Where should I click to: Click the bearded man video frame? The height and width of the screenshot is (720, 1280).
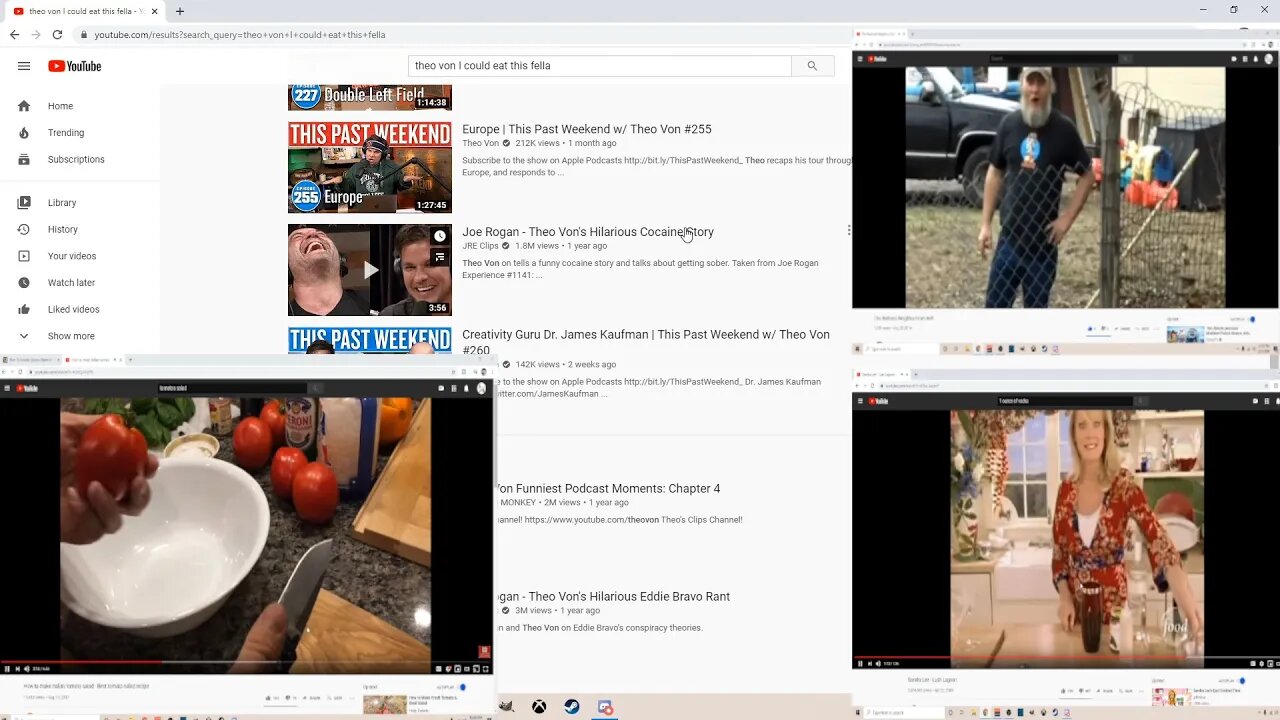coord(1064,187)
